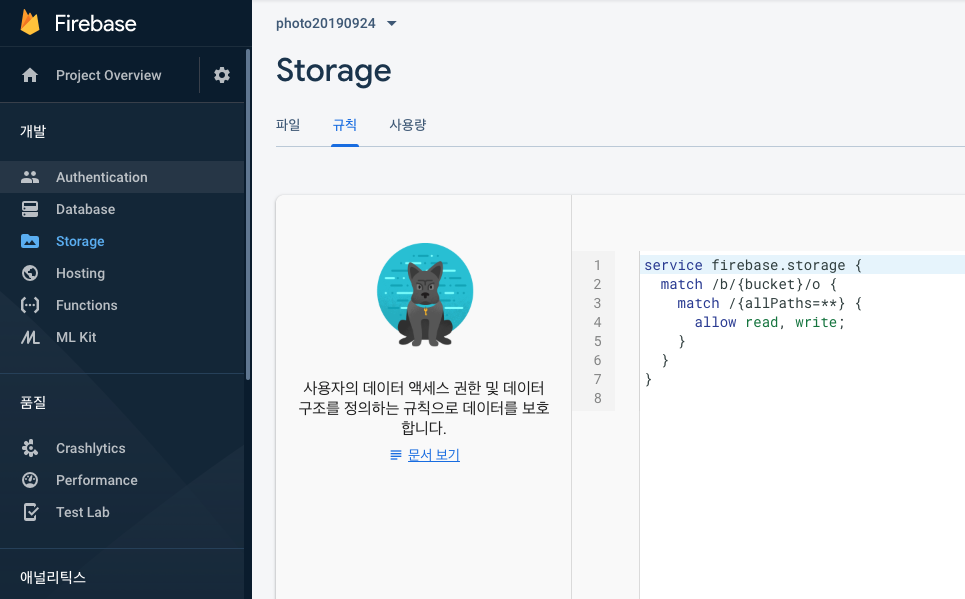
Task: Click the Firebase flame logo
Action: 30,23
